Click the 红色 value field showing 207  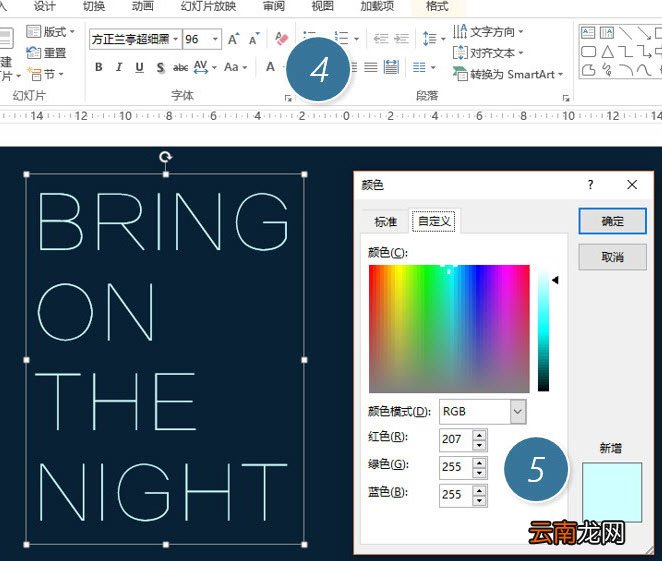(456, 439)
